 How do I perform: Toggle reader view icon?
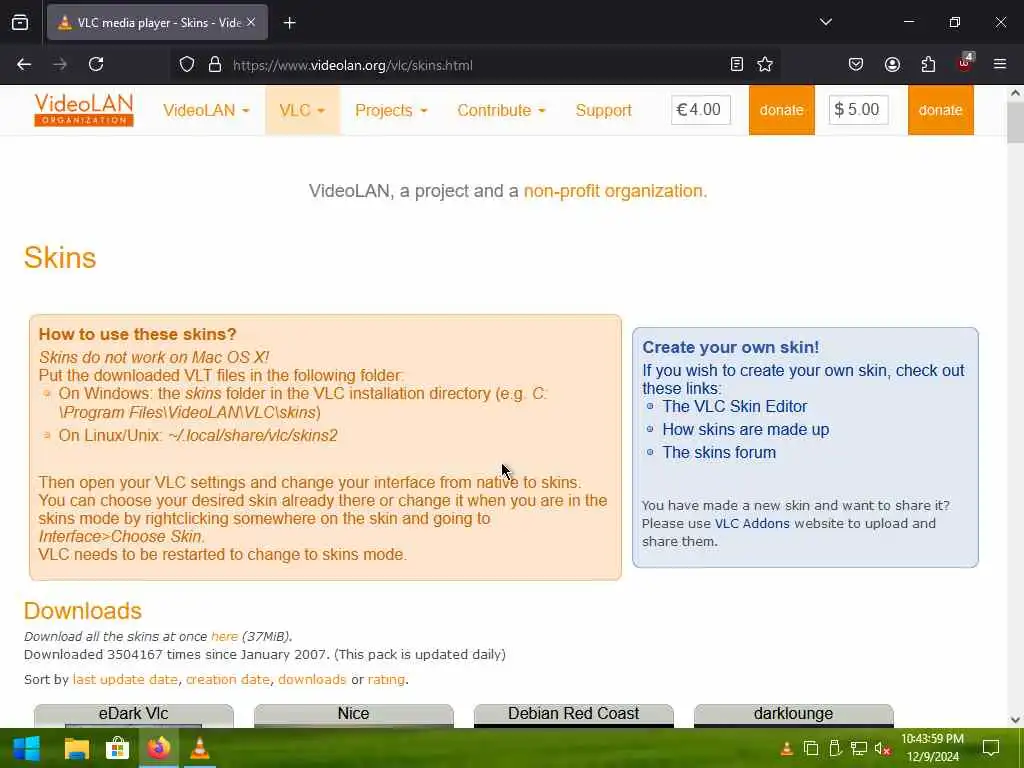[737, 64]
